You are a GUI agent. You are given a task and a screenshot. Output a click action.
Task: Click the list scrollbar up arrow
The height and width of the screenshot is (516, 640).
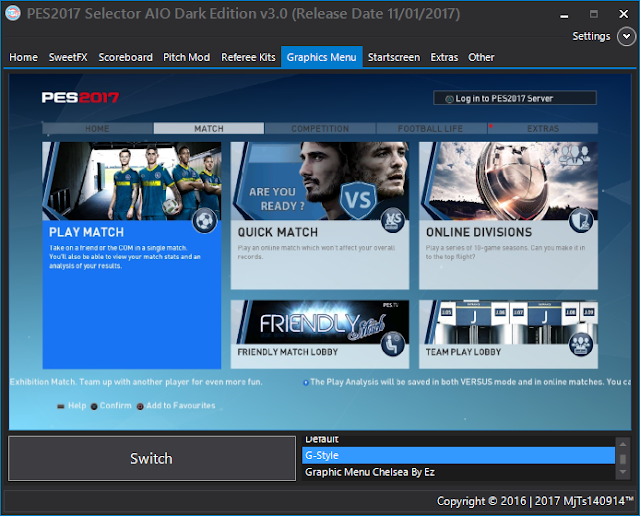(x=623, y=444)
